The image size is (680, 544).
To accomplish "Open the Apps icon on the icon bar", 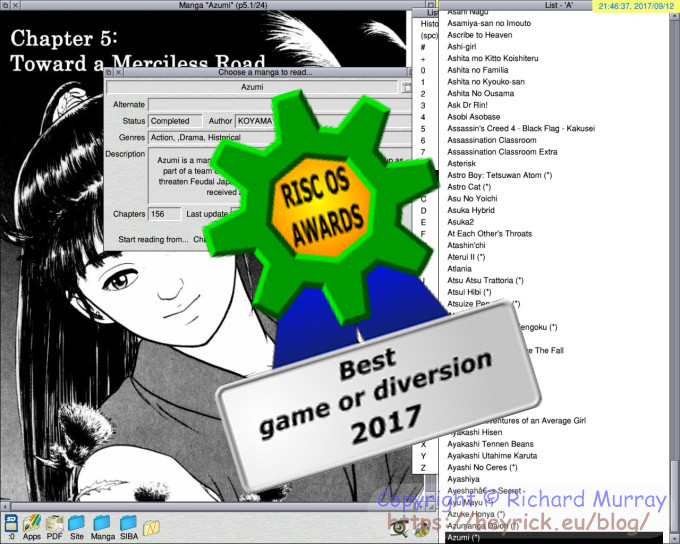I will pos(32,527).
